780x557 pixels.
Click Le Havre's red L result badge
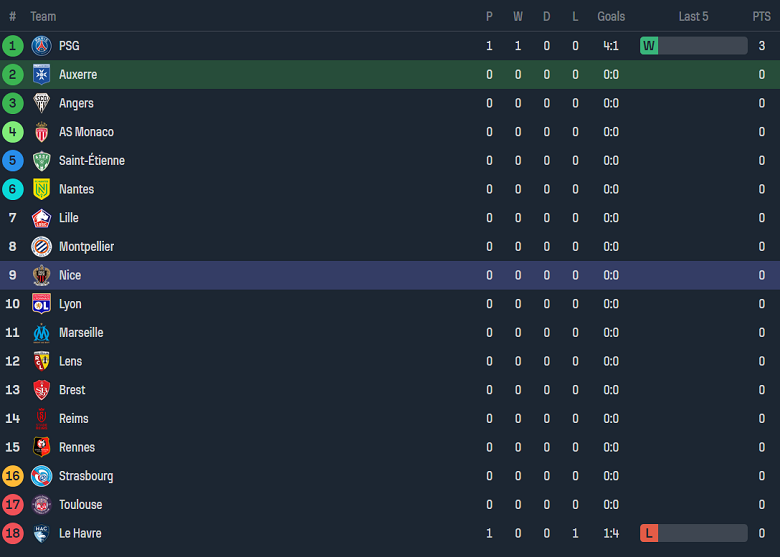click(649, 533)
